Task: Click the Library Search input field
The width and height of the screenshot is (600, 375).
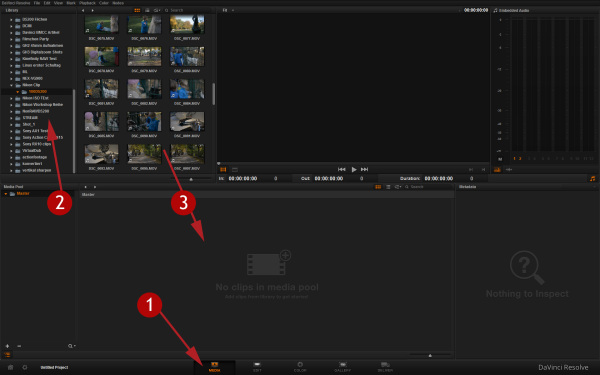Action: click(189, 10)
